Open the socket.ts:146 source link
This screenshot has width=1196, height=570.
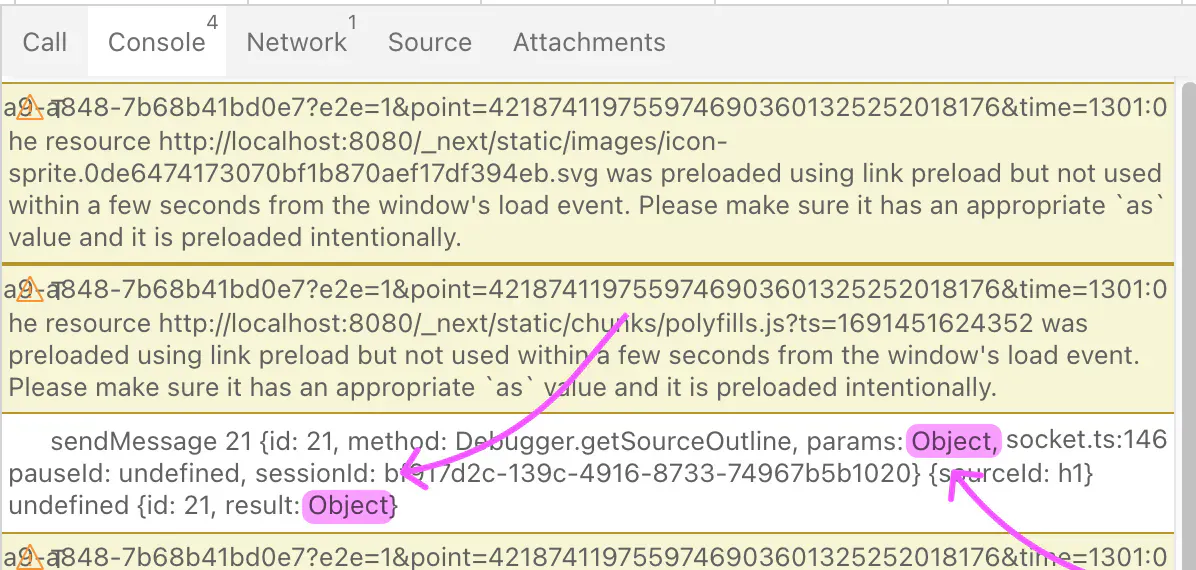(x=1086, y=440)
